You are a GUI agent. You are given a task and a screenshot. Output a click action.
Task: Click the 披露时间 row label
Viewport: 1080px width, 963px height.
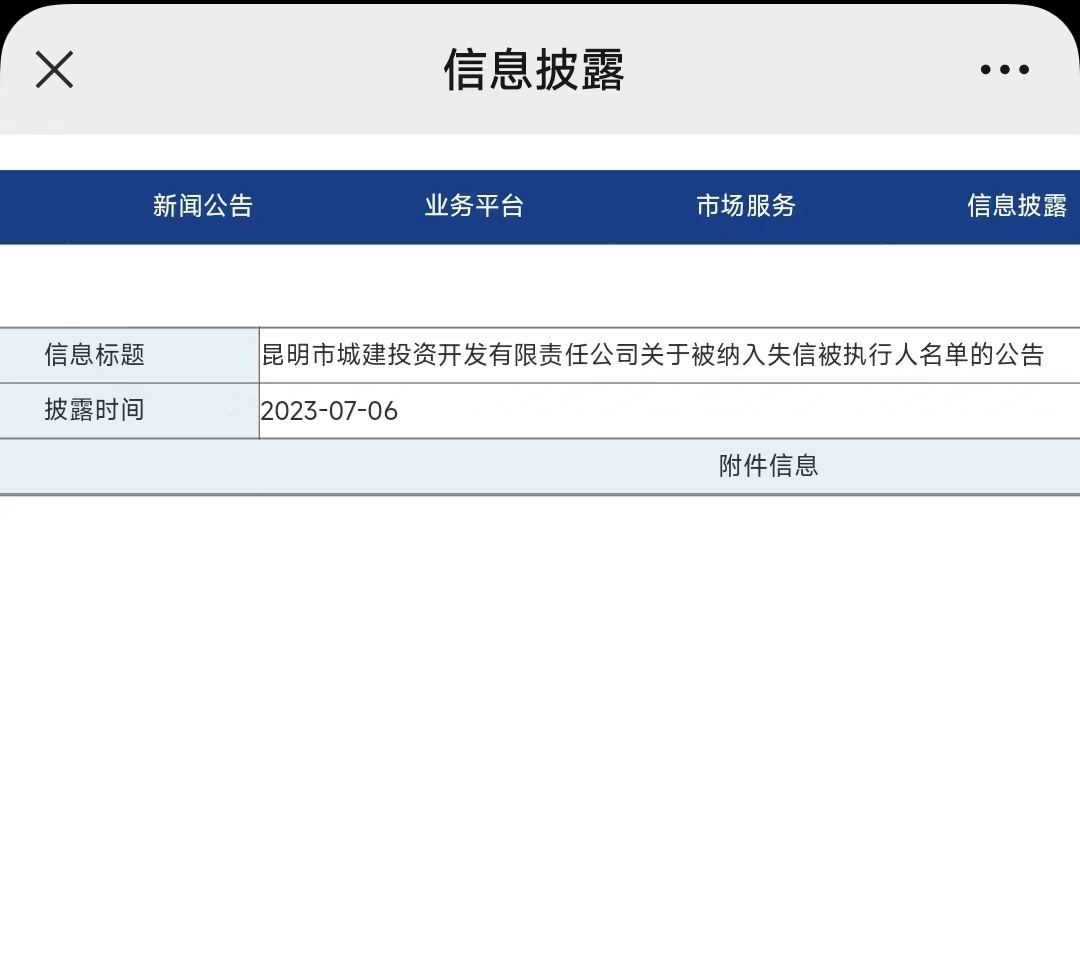(94, 410)
